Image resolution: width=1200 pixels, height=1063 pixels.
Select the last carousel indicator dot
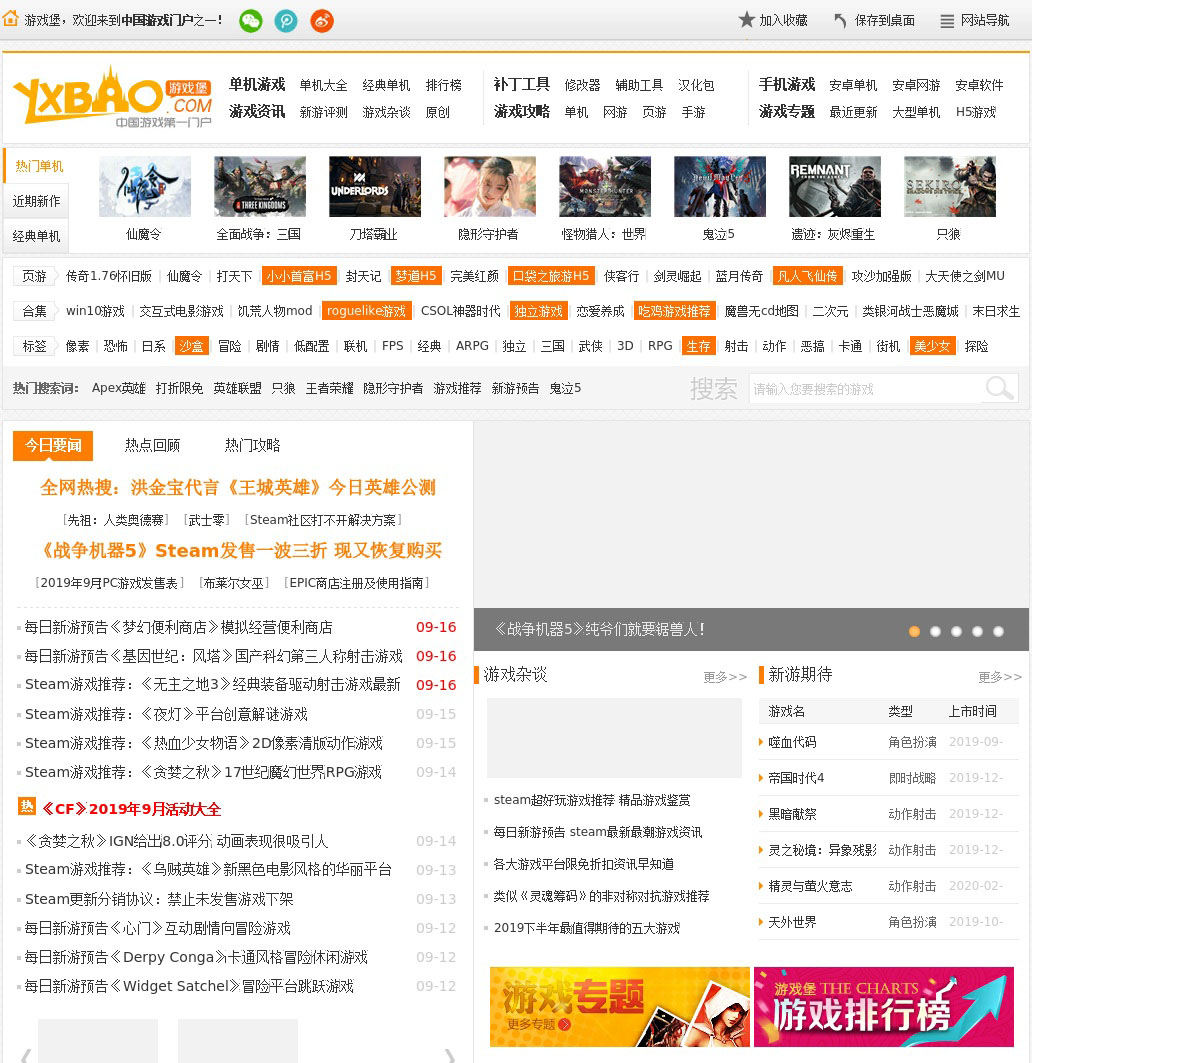click(998, 631)
